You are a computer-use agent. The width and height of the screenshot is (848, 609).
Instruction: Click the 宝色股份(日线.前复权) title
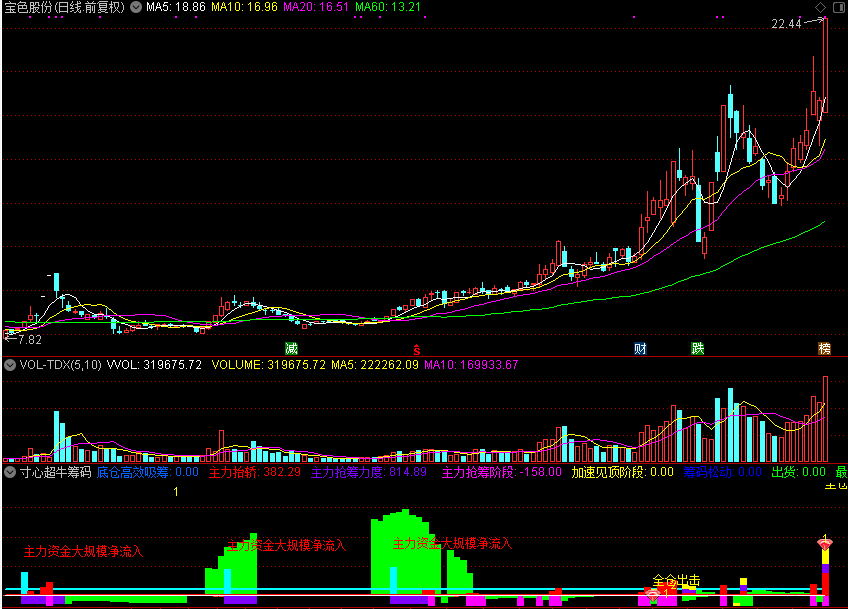(x=65, y=7)
